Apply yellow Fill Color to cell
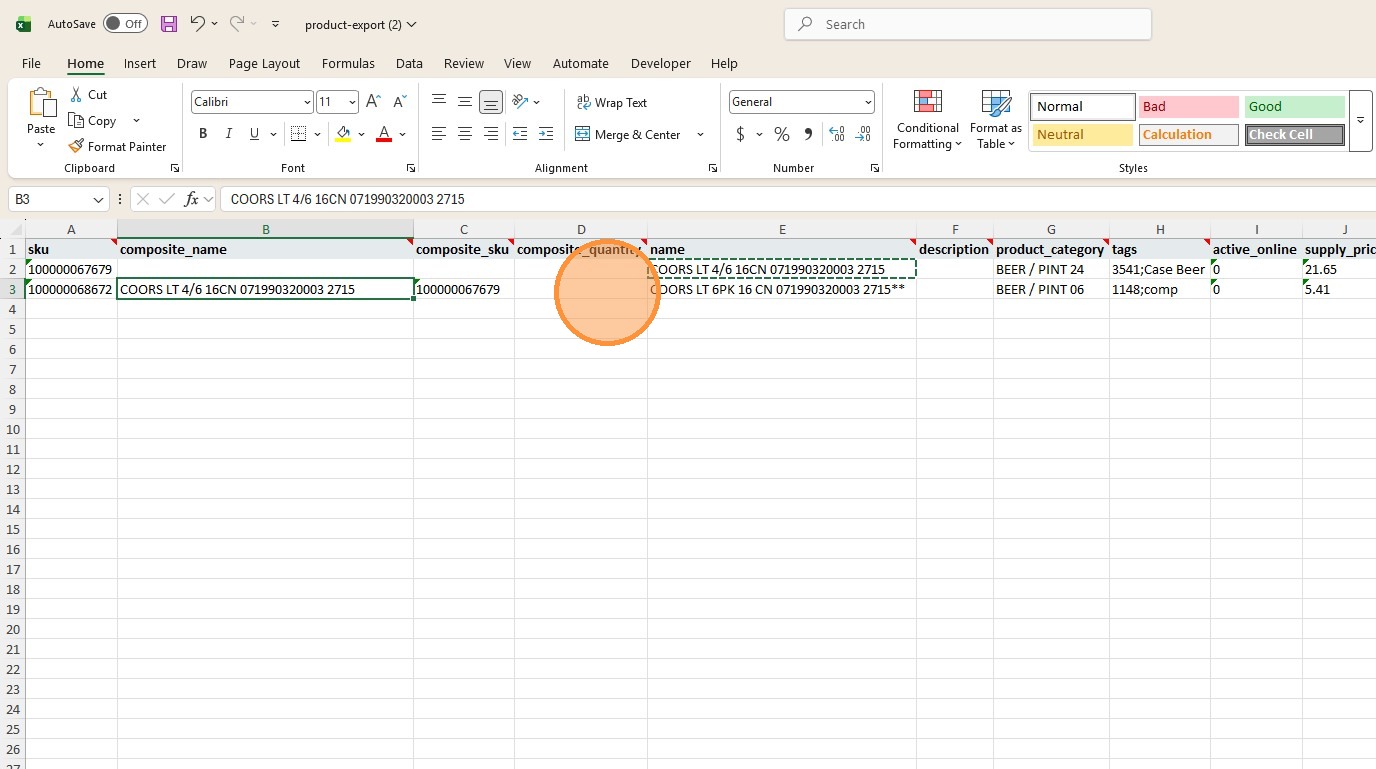The image size is (1376, 769). (x=343, y=134)
